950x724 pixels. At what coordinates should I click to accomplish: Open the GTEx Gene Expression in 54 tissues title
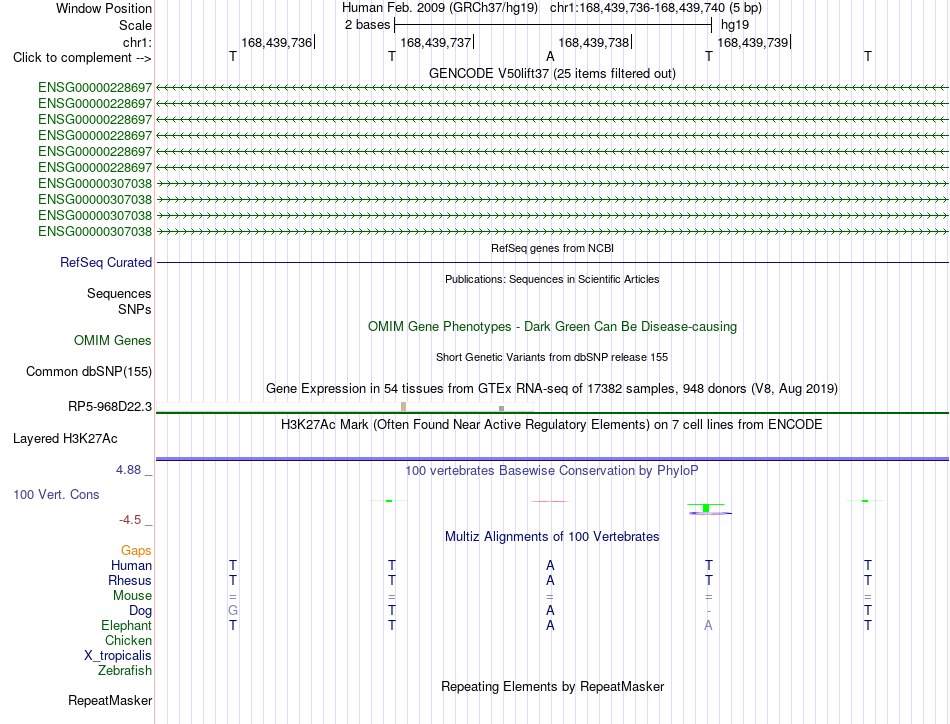pos(552,388)
